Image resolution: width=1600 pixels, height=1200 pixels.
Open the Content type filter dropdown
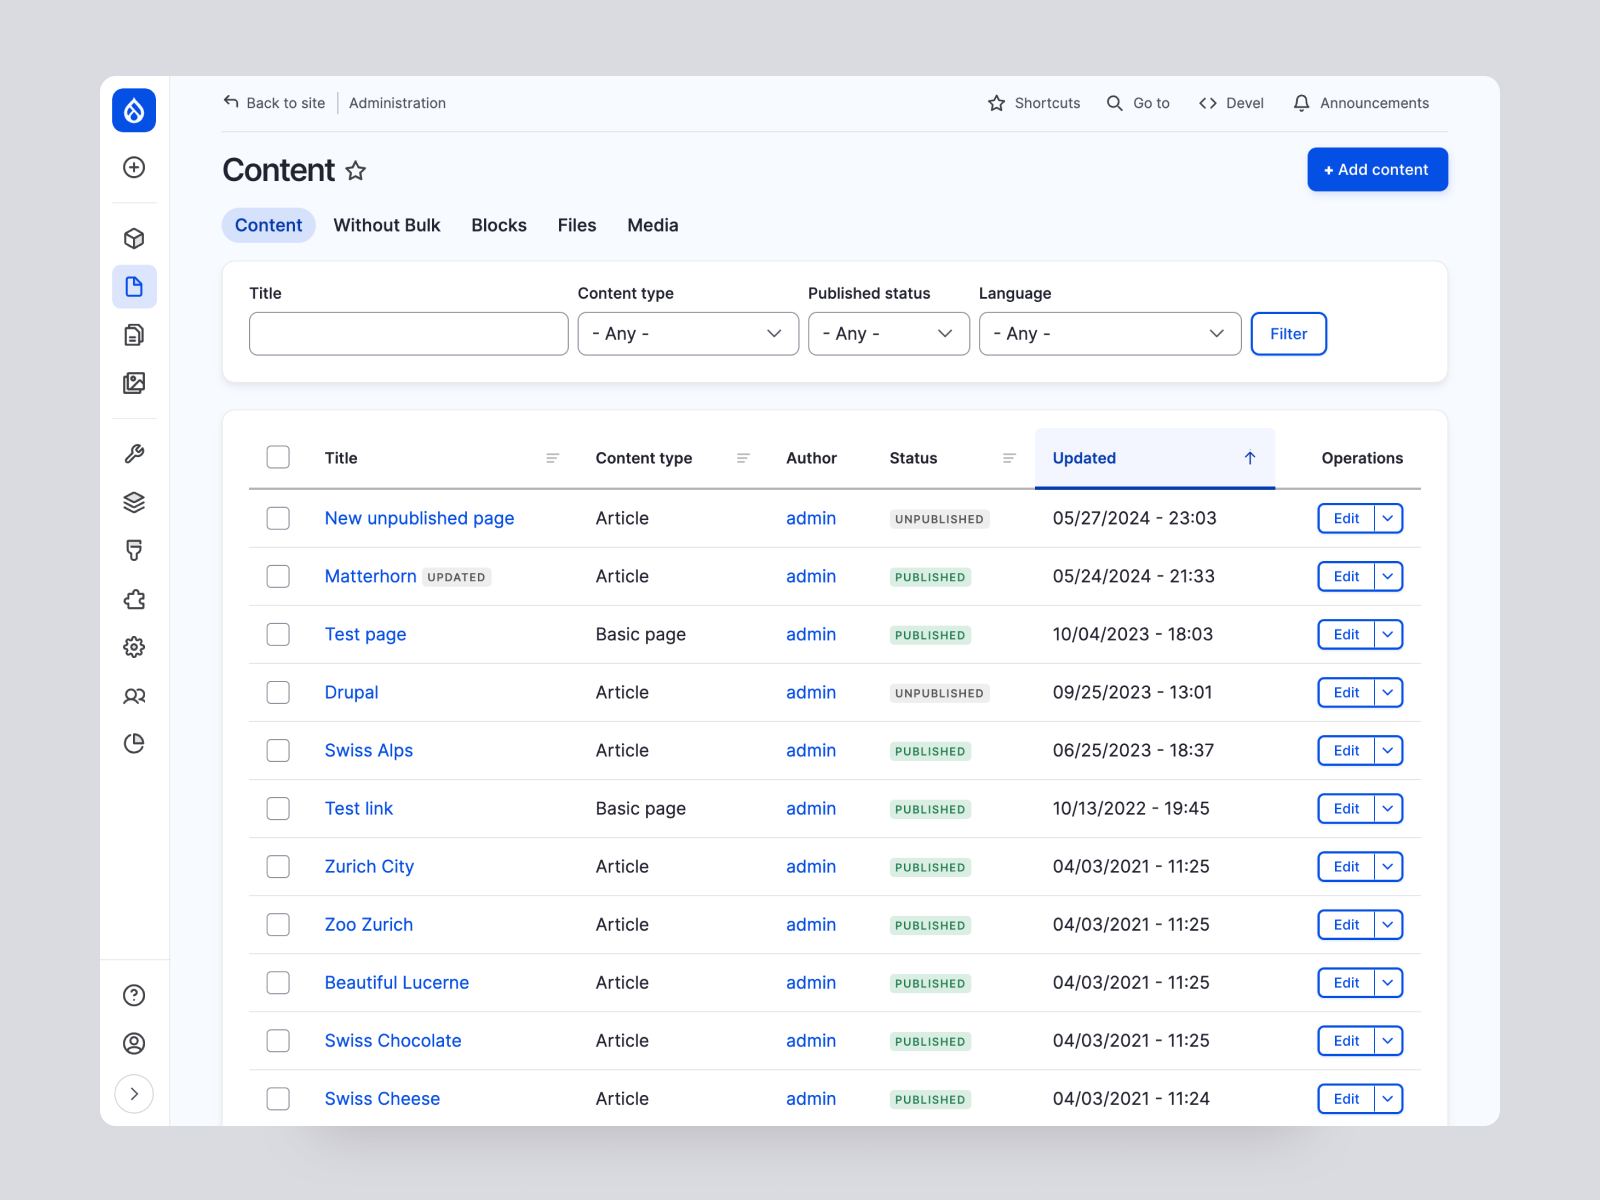688,334
